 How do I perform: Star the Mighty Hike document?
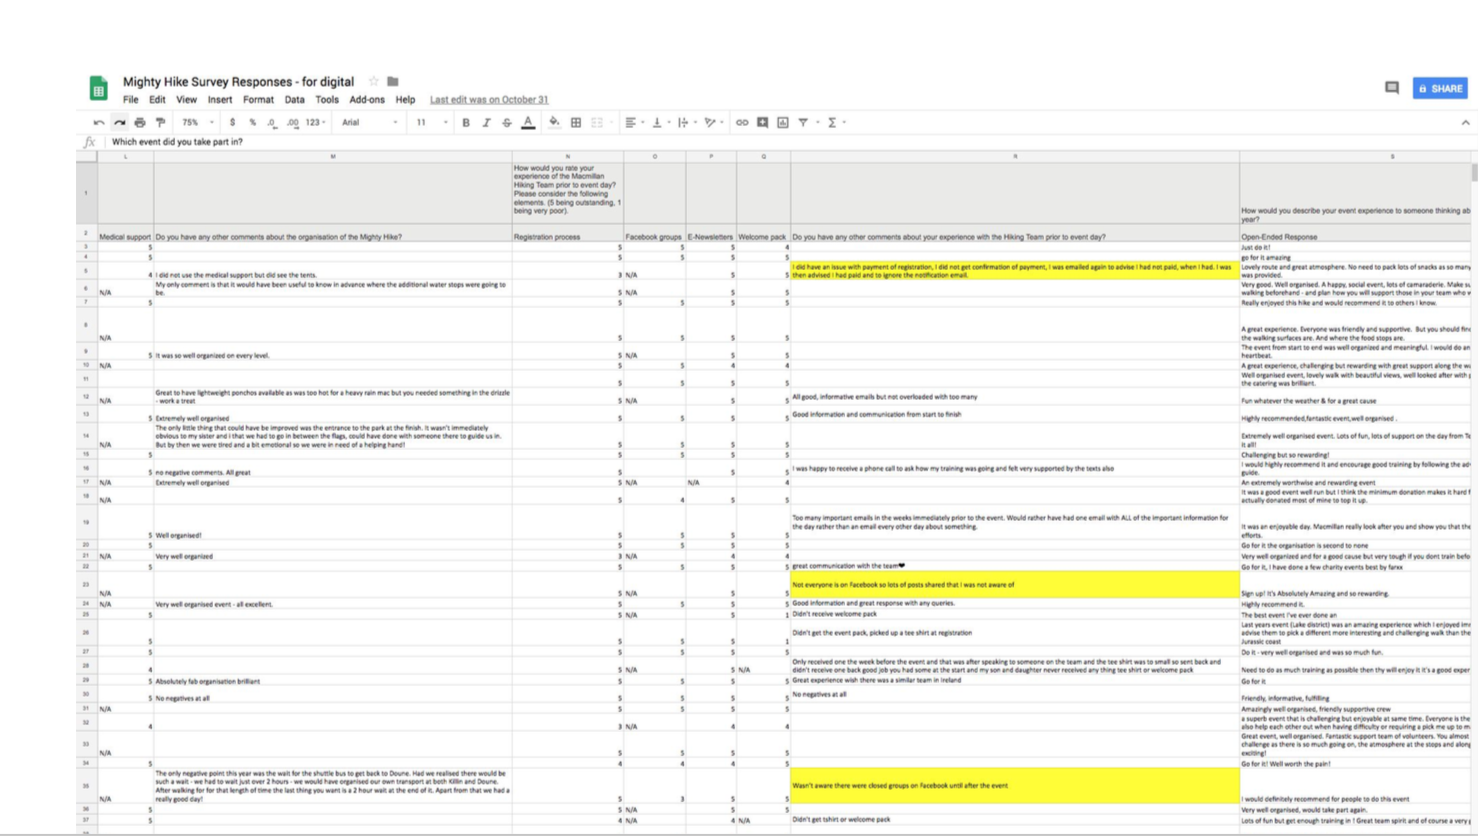[373, 81]
